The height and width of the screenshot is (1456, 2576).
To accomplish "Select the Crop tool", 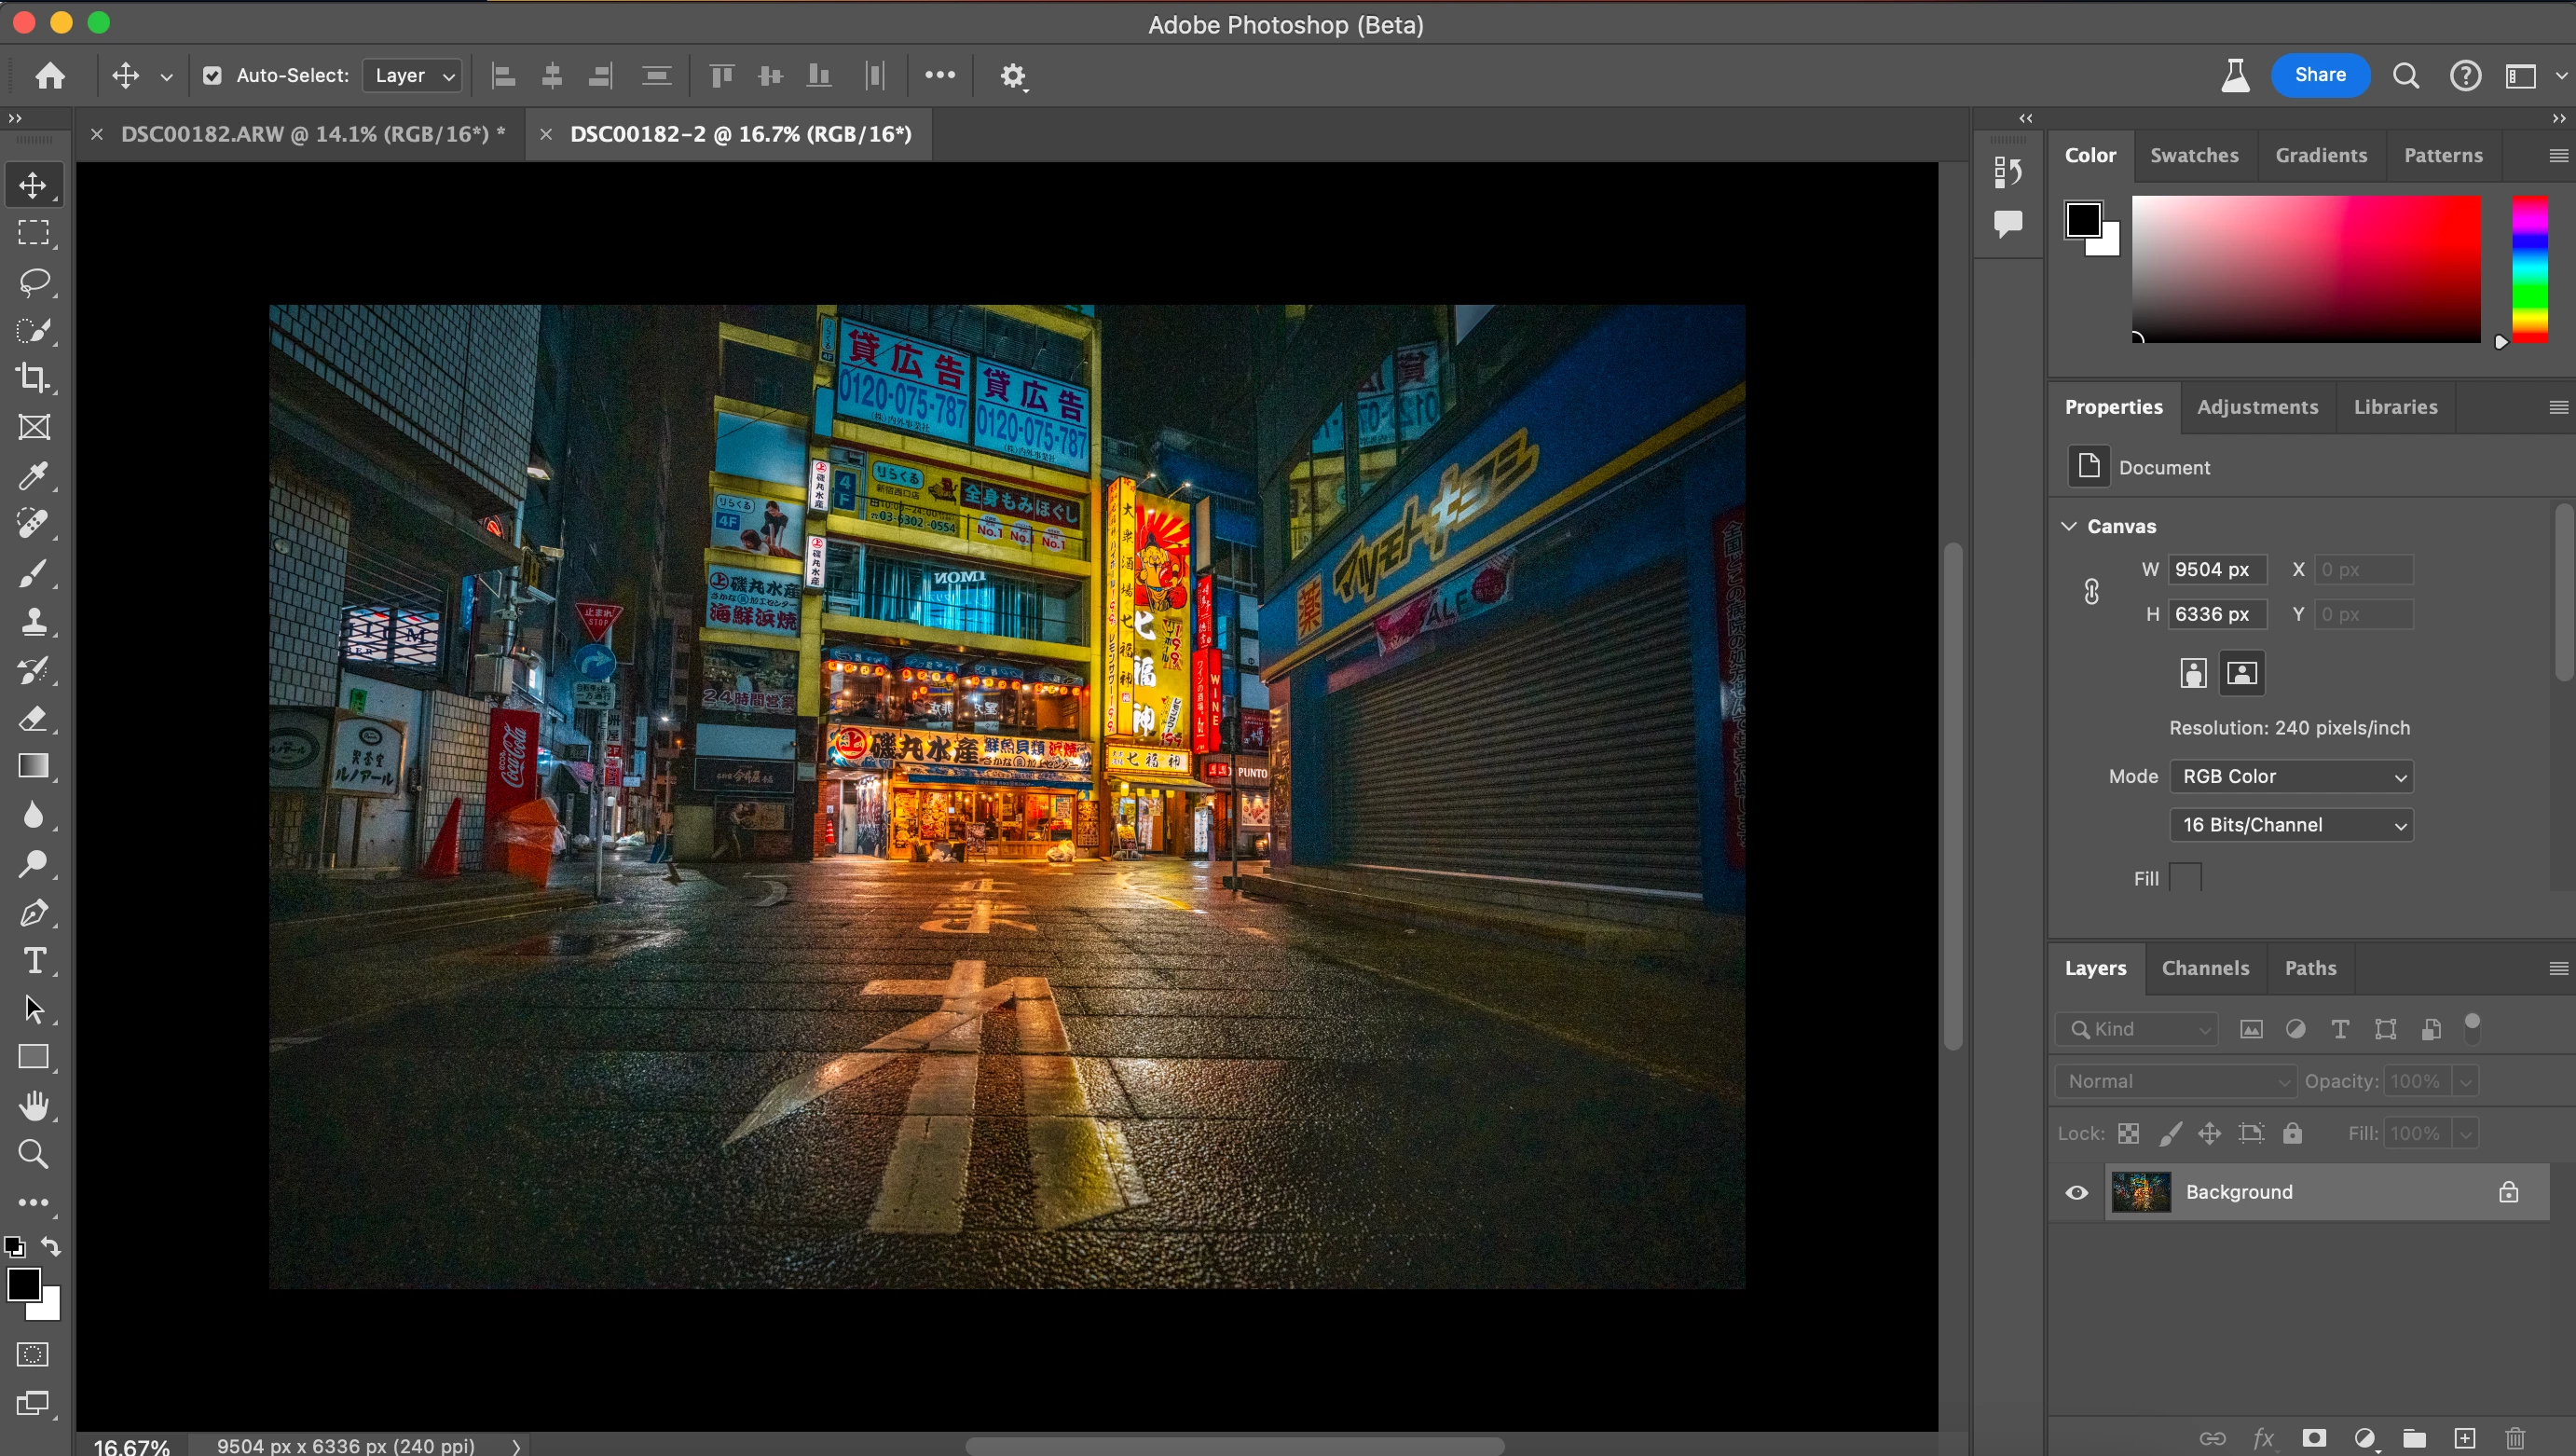I will (33, 378).
